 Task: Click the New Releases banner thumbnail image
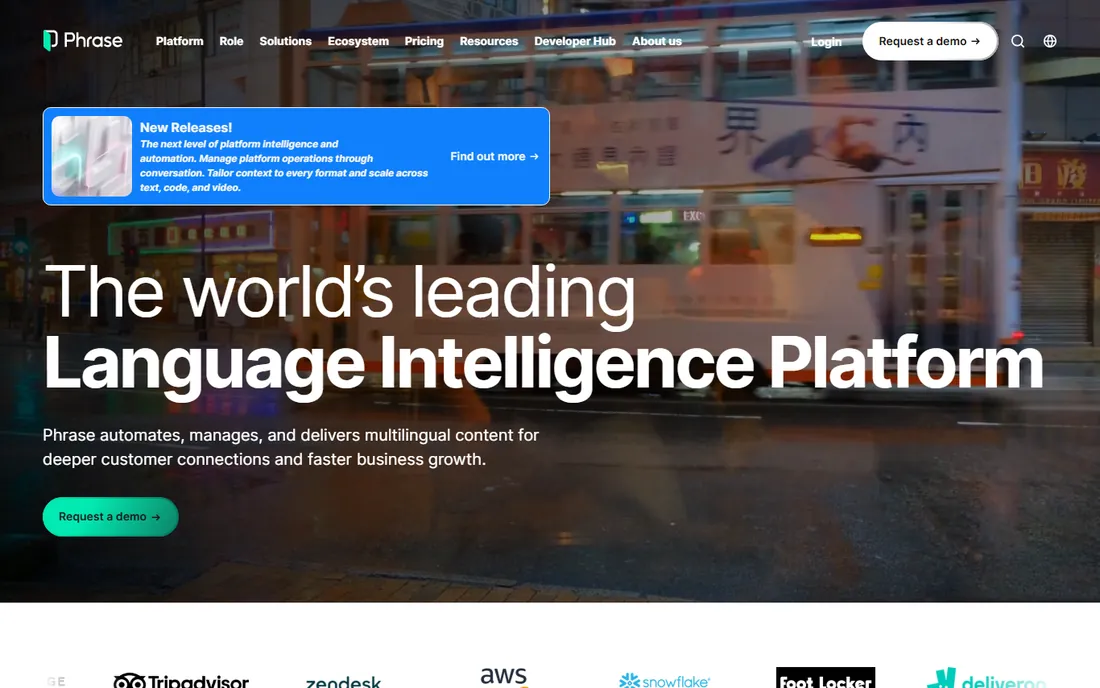[x=91, y=156]
